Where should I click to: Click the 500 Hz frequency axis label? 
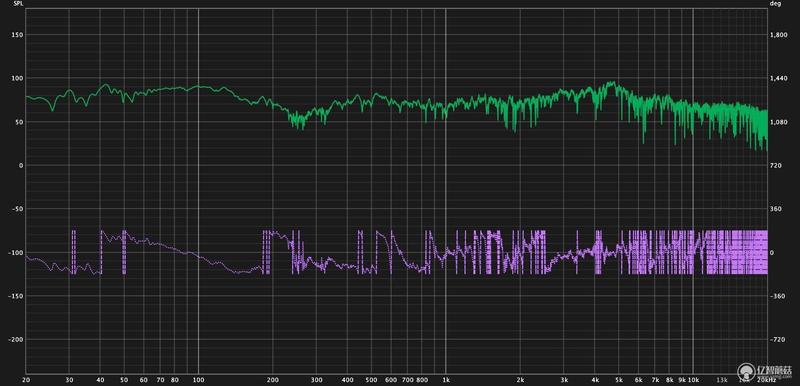[372, 380]
